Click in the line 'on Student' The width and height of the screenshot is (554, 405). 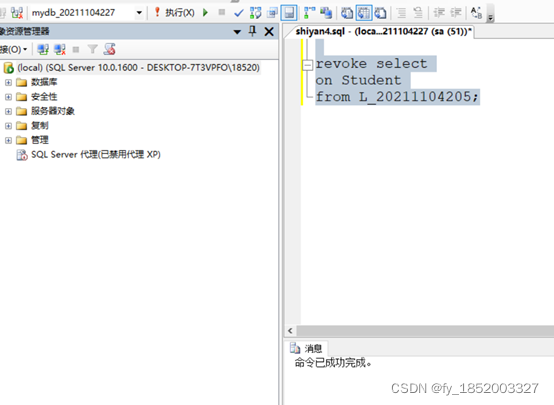pyautogui.click(x=358, y=80)
